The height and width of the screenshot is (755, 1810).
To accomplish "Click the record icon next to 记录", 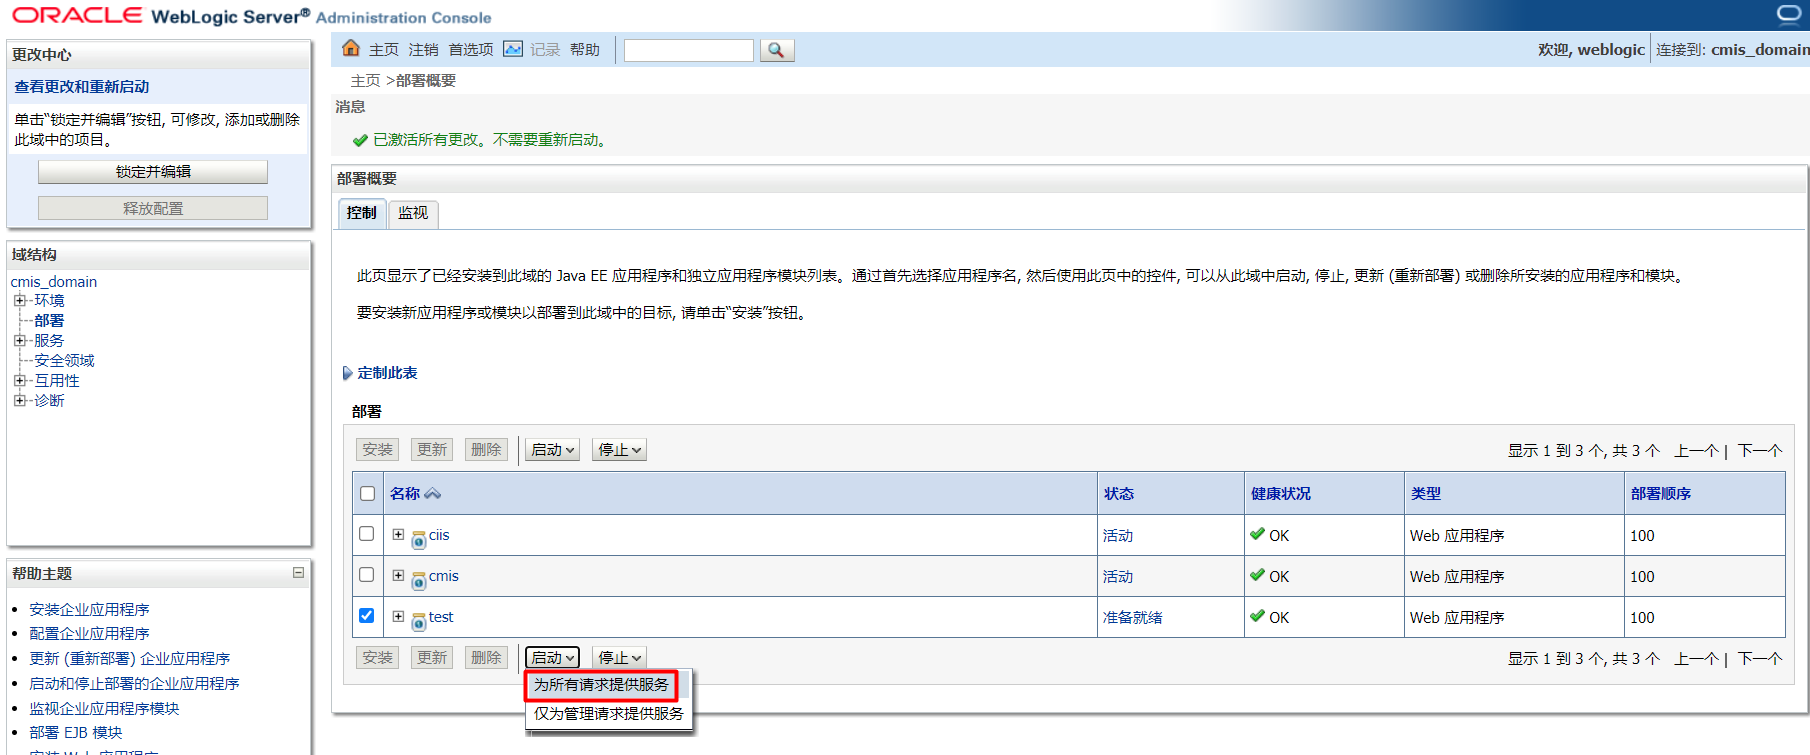I will [513, 49].
